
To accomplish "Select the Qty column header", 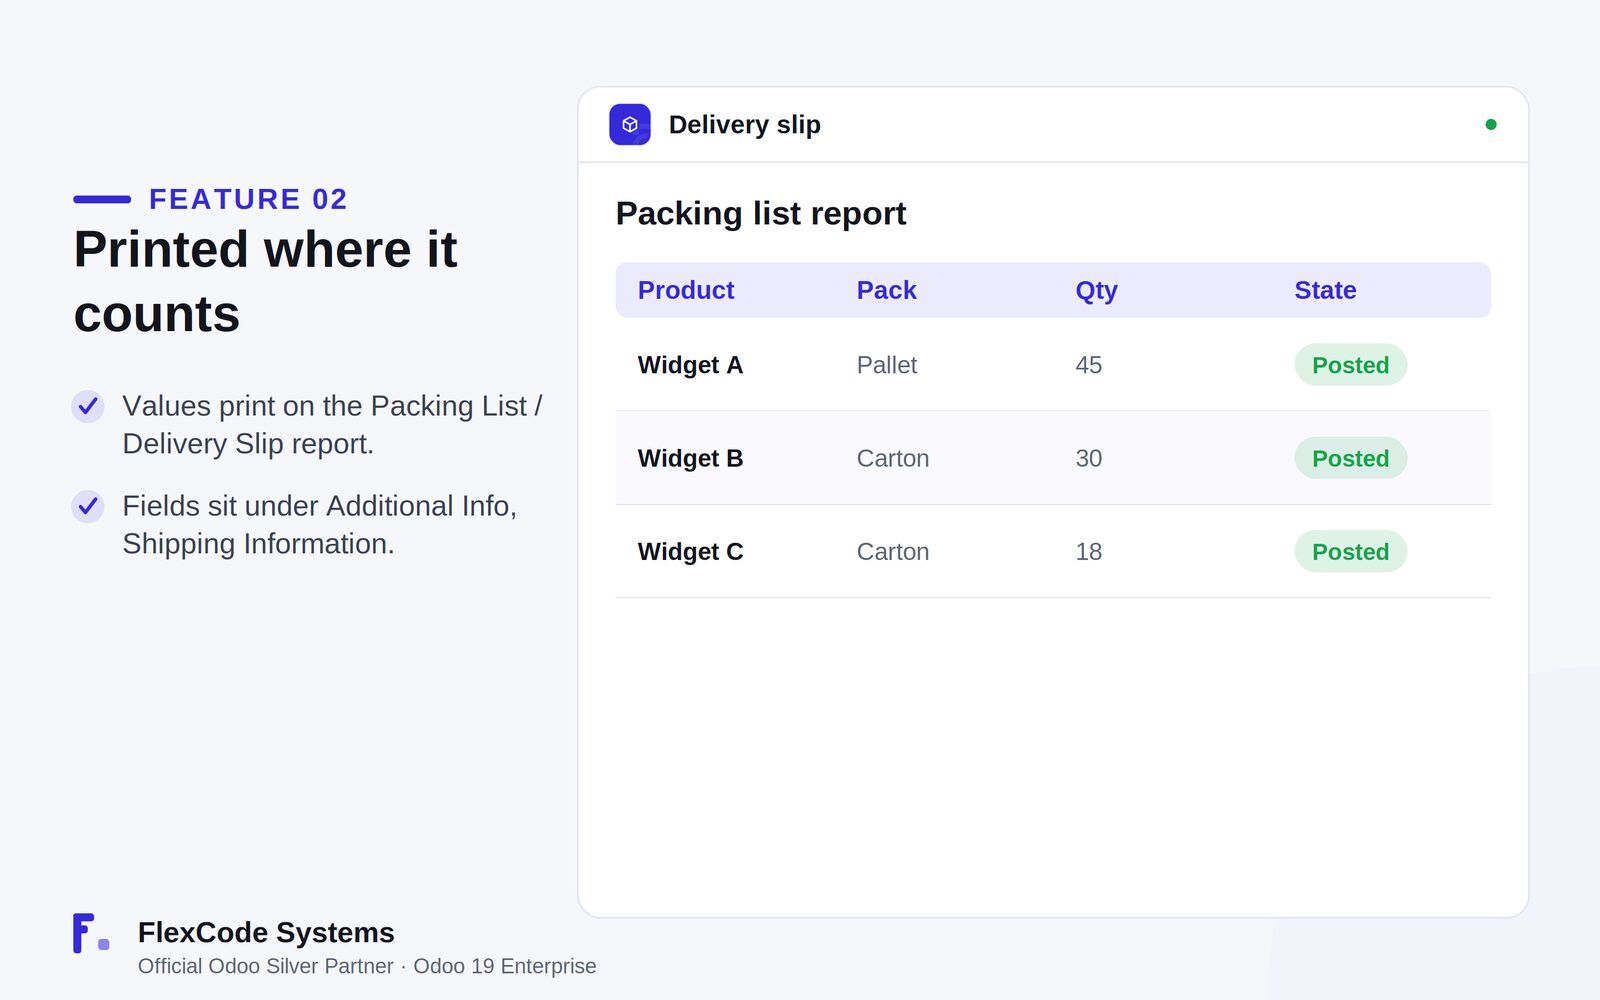I will (1097, 290).
